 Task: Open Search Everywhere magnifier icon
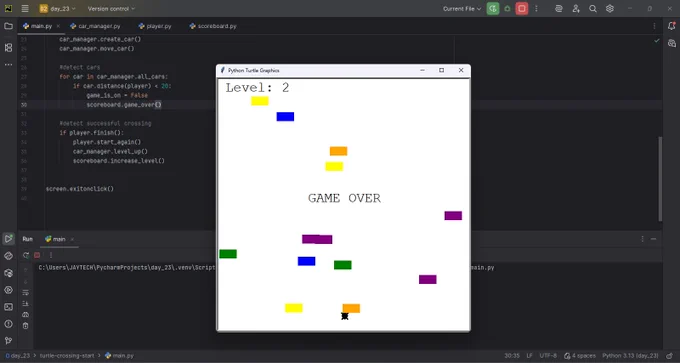coord(593,9)
